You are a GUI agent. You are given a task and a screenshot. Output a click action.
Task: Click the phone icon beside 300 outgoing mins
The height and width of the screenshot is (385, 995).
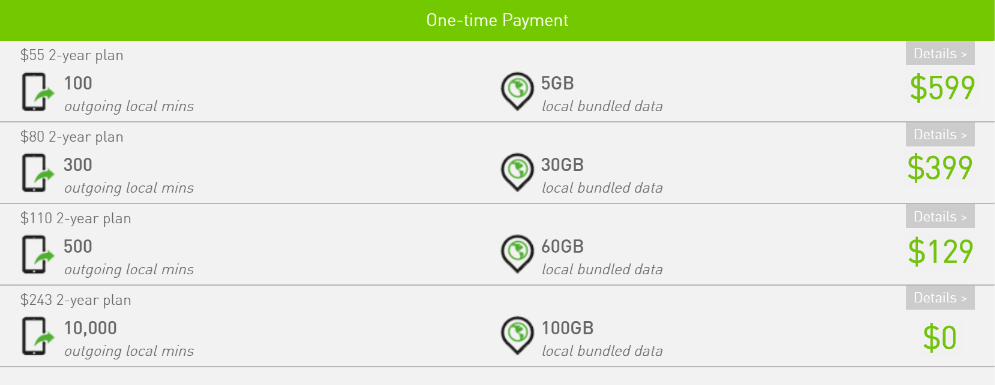pos(38,173)
